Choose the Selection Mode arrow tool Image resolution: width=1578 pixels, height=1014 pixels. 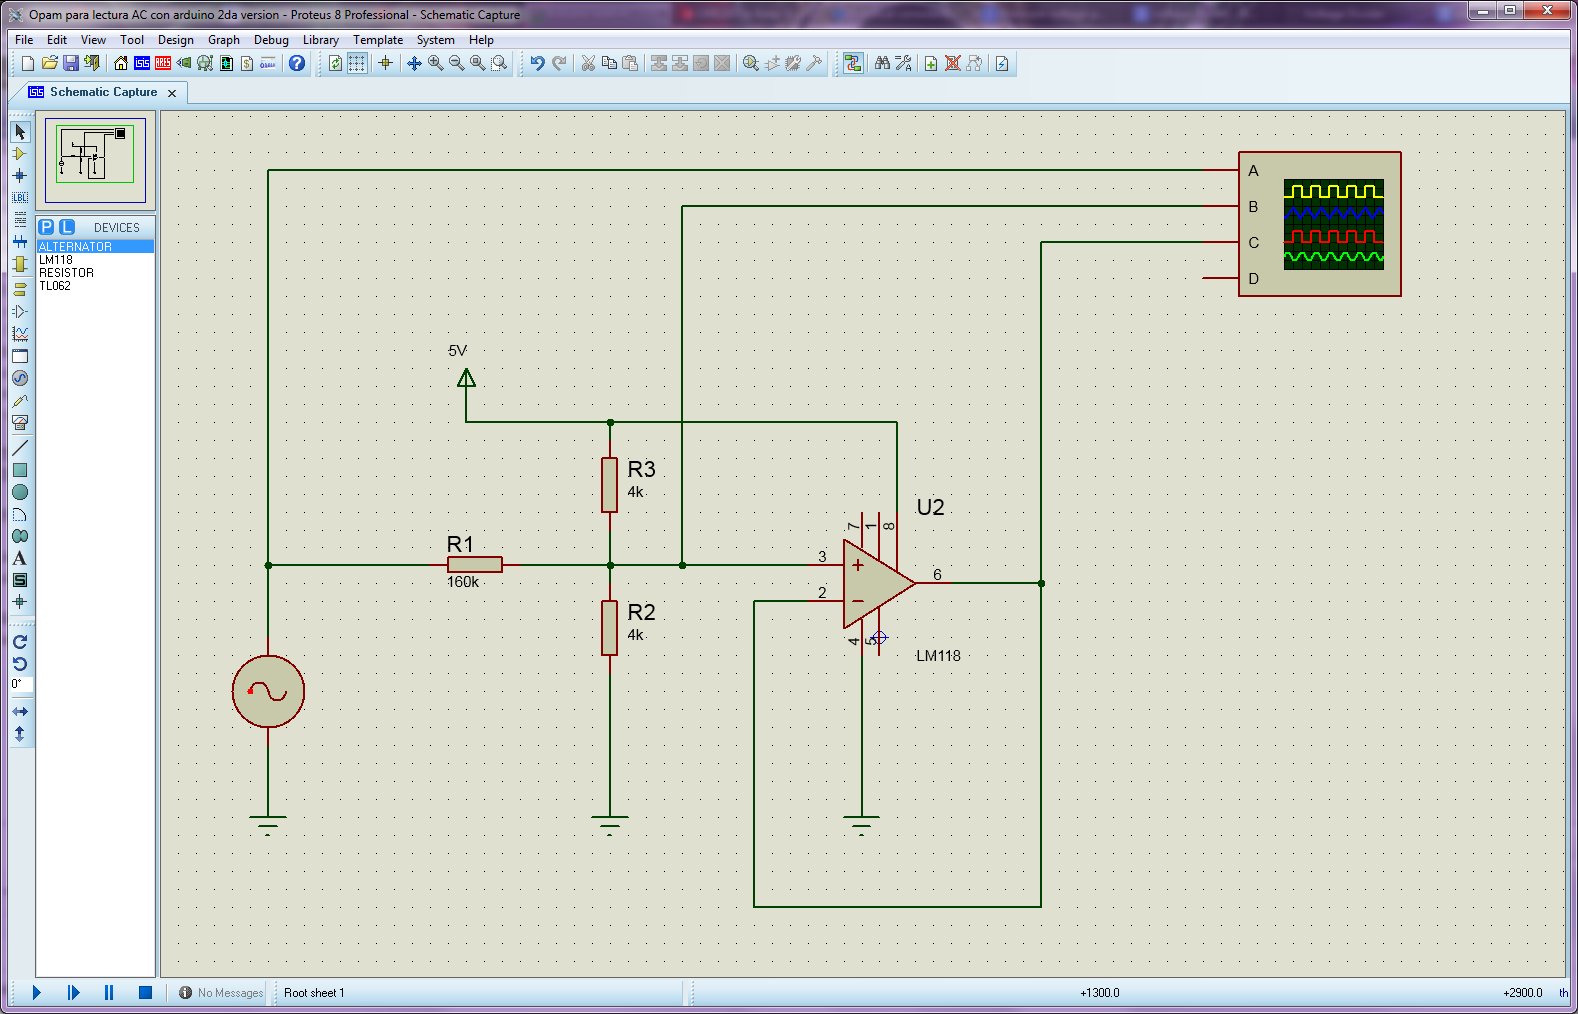click(x=20, y=132)
